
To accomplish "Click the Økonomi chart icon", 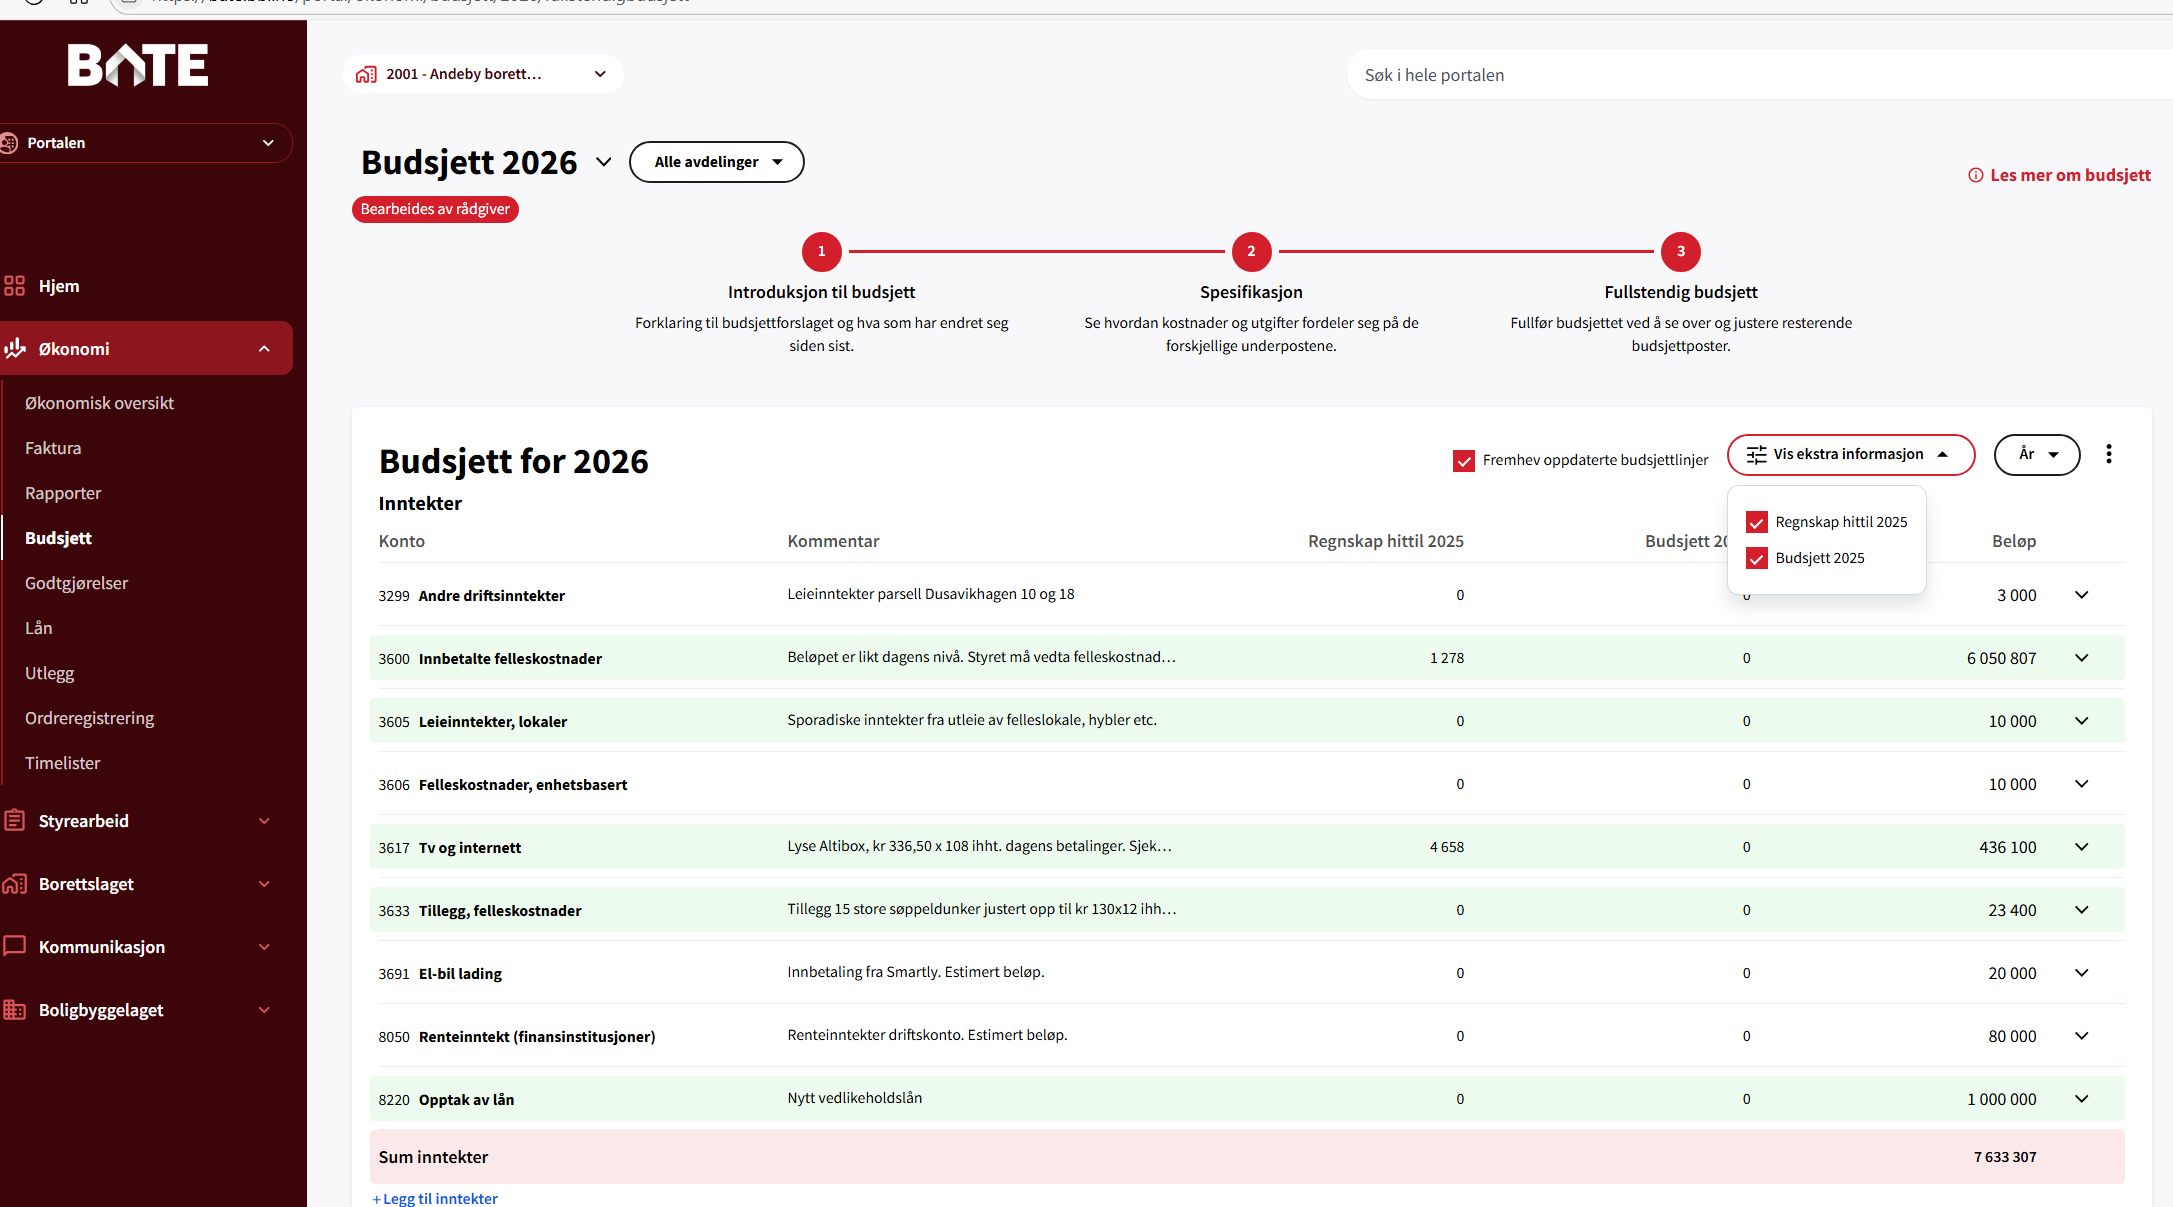I will 14,348.
